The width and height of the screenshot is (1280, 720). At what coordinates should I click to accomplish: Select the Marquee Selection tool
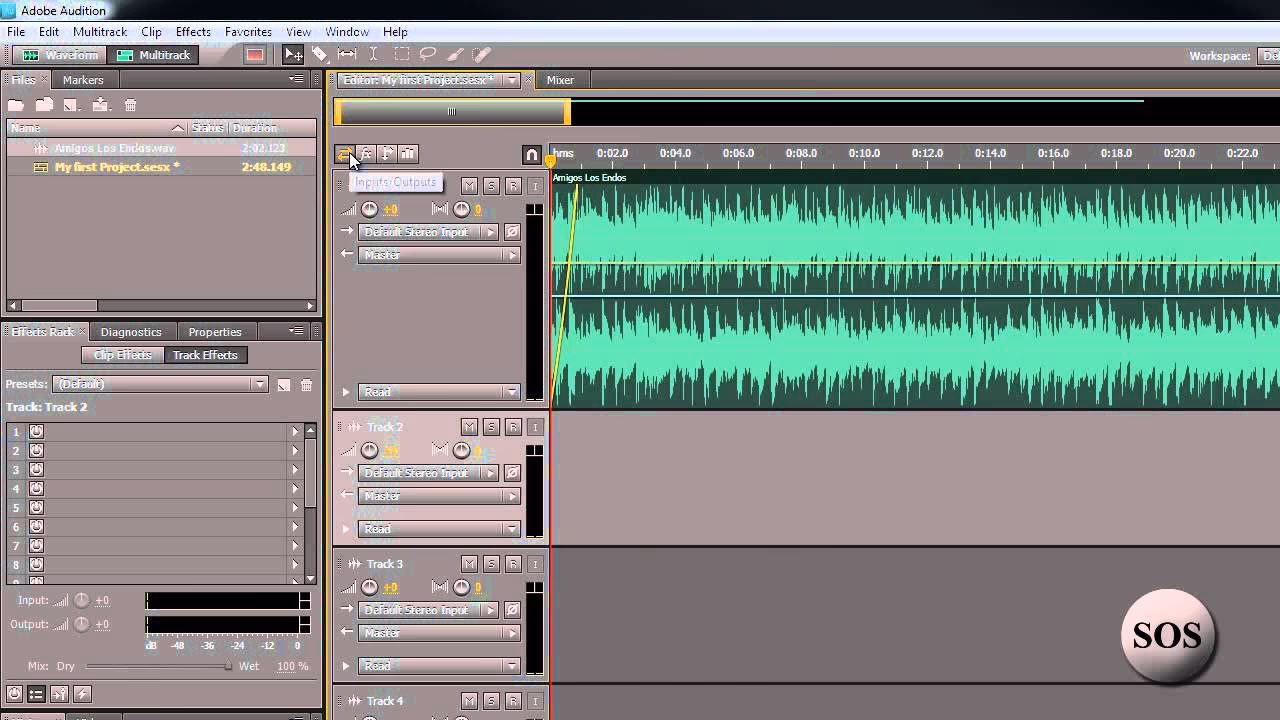point(401,55)
